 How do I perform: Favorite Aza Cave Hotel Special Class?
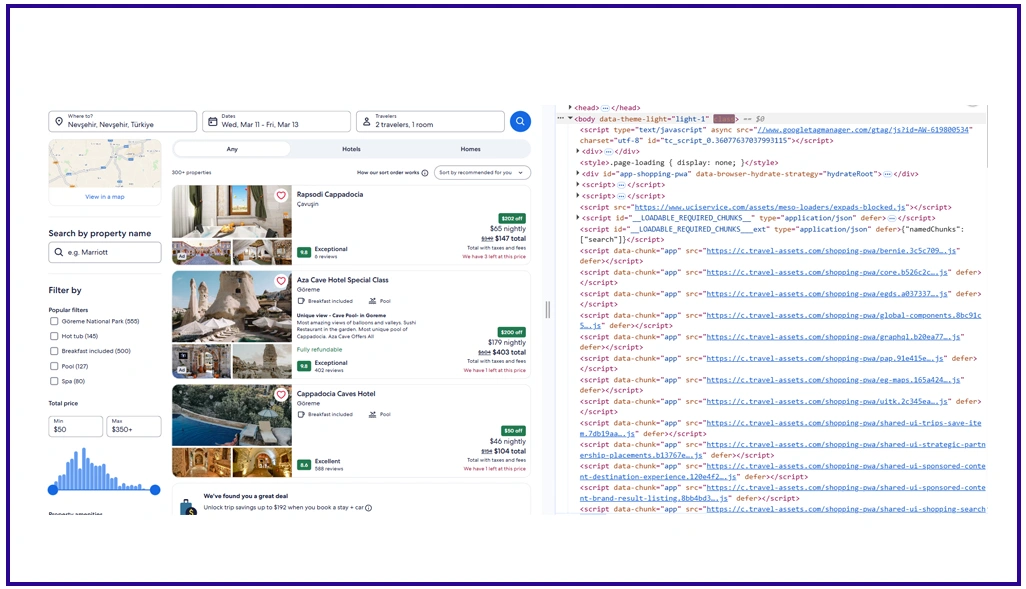tap(281, 282)
